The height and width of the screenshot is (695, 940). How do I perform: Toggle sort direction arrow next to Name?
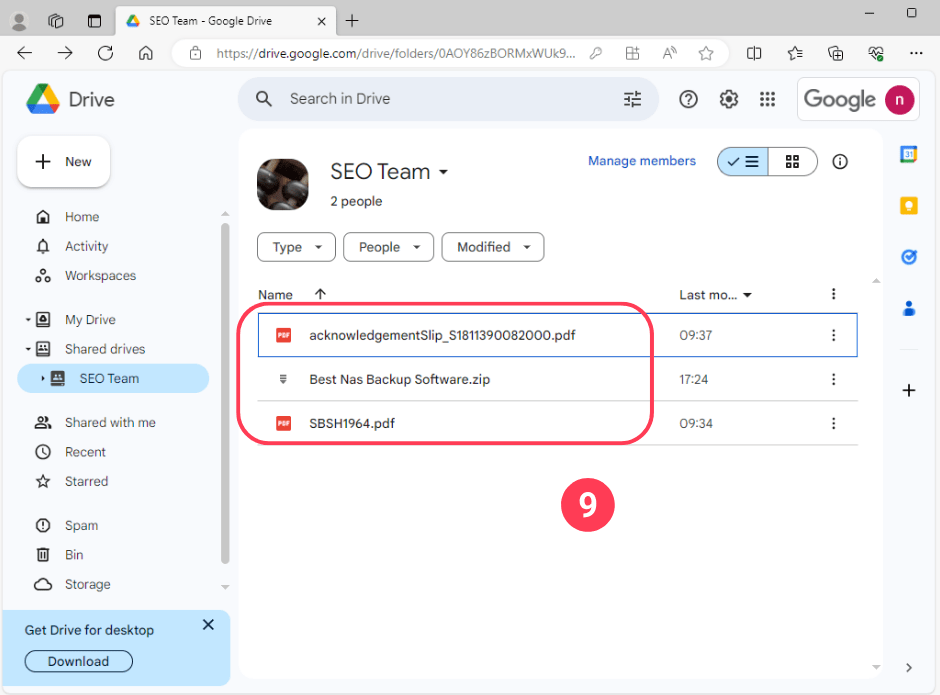point(320,294)
